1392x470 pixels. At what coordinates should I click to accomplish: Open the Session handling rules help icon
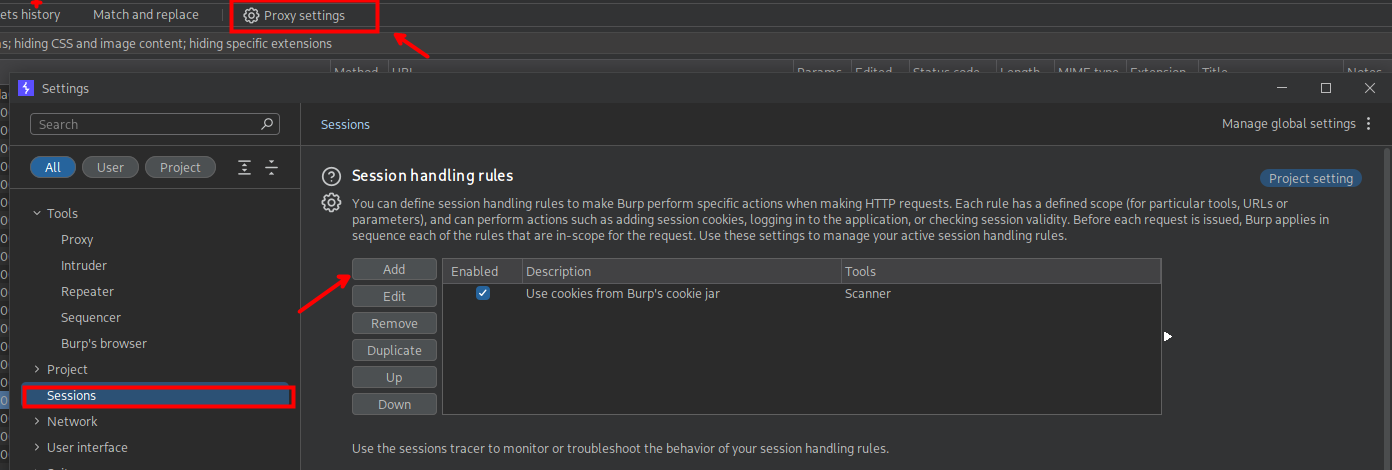click(x=331, y=177)
